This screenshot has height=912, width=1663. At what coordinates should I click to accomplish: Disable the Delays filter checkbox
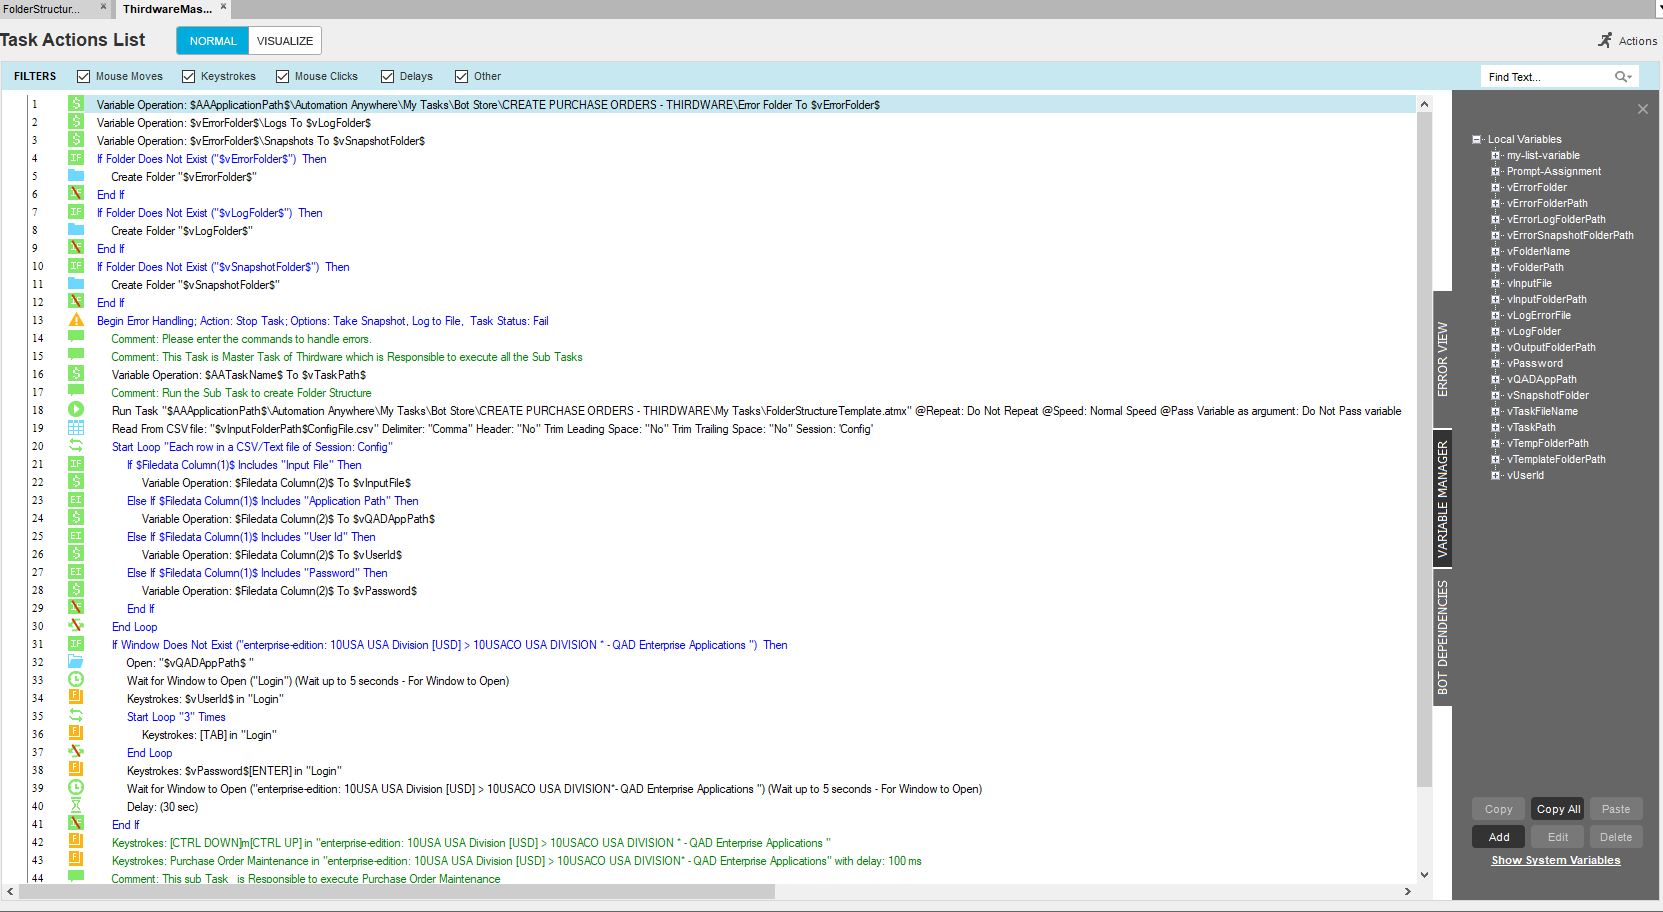coord(387,76)
